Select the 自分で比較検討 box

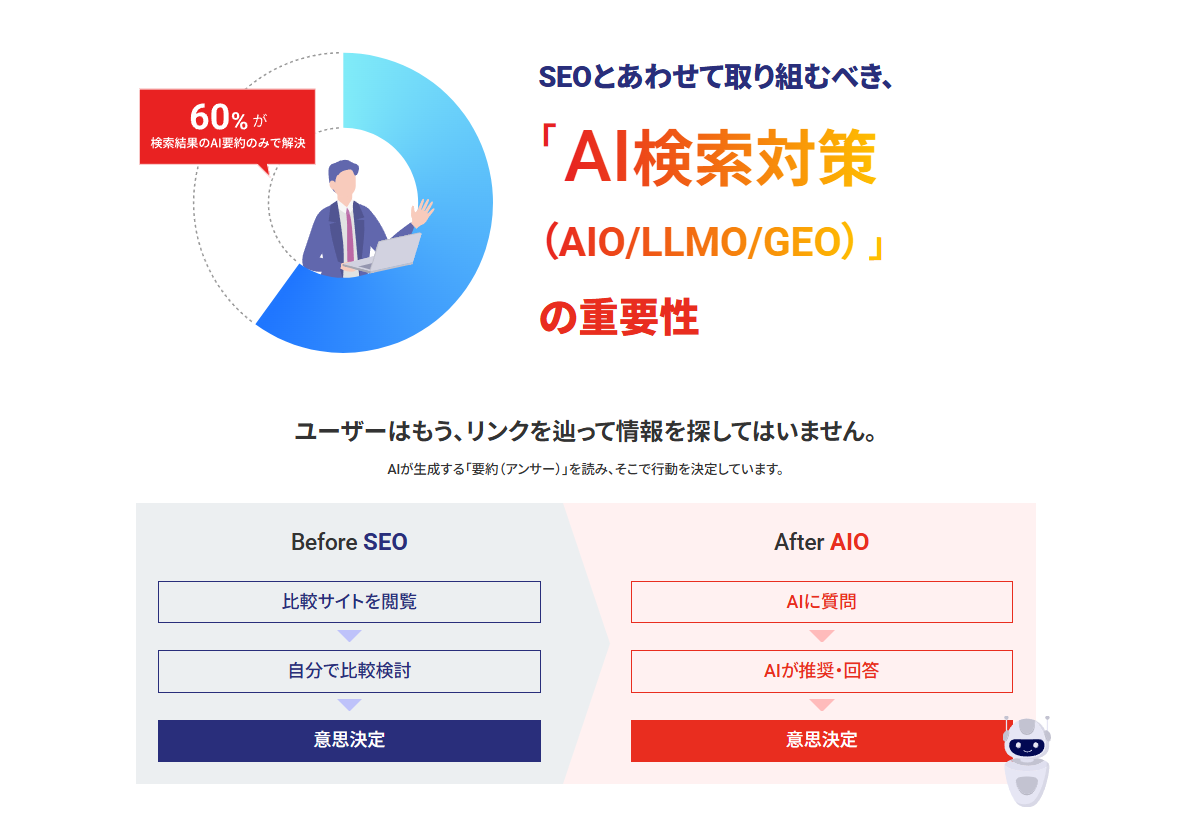coord(349,671)
